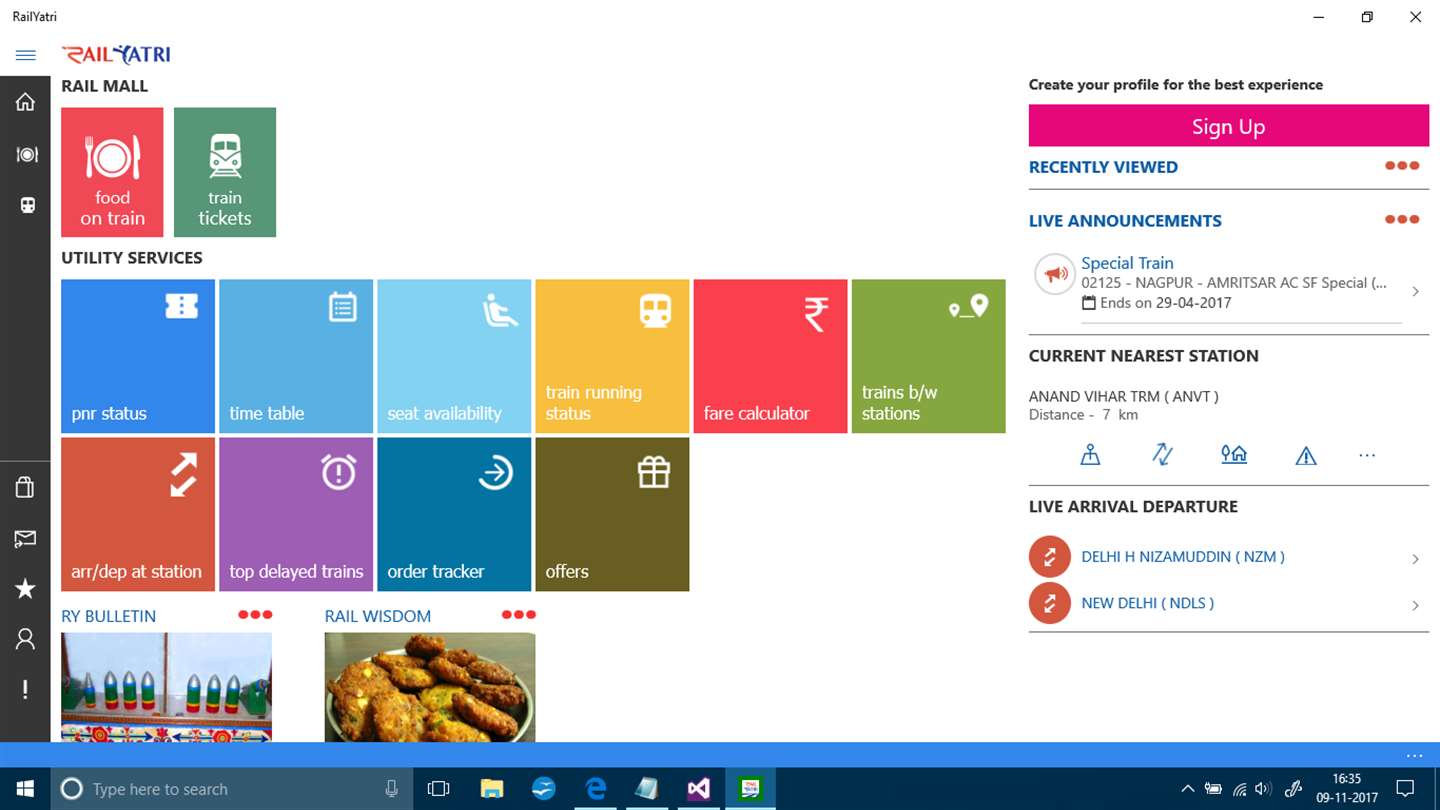Open the shopping bag sidebar icon

(x=25, y=487)
